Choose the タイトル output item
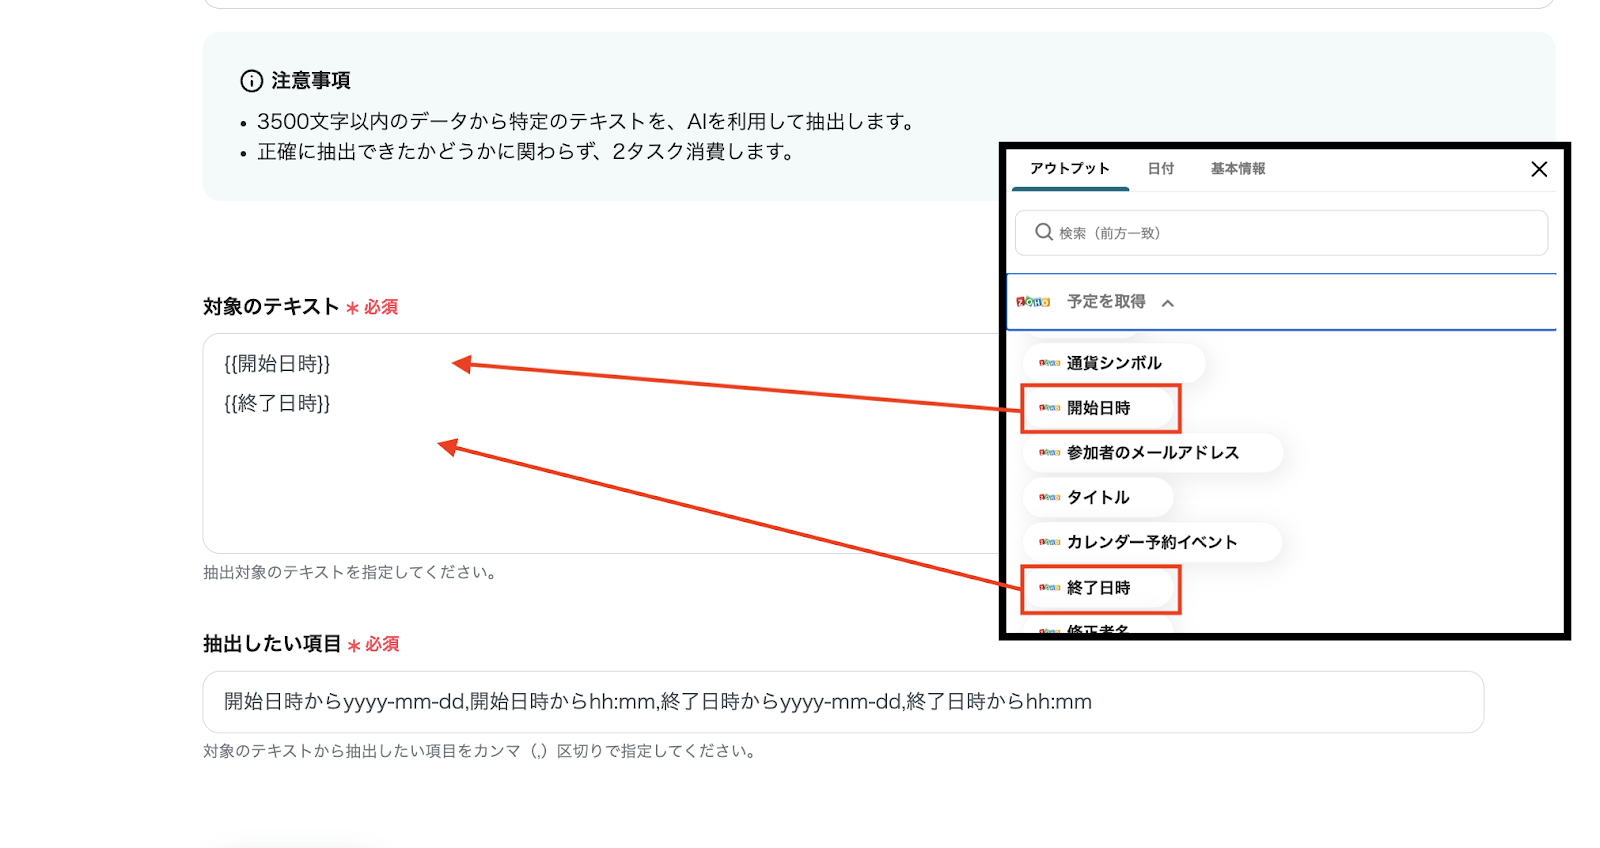 pyautogui.click(x=1098, y=497)
